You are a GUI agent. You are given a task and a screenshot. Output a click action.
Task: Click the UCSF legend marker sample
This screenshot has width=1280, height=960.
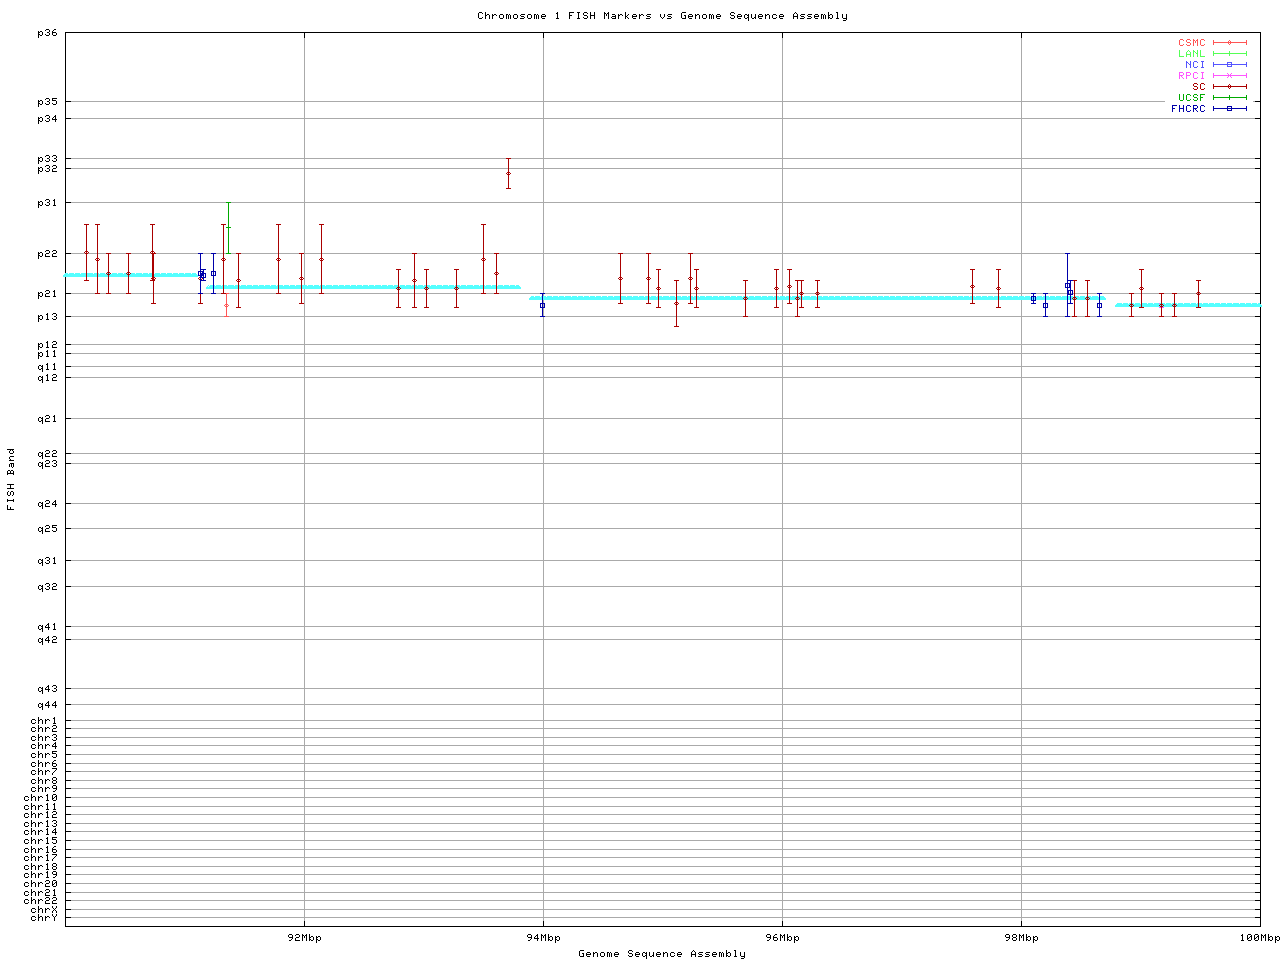click(1229, 98)
